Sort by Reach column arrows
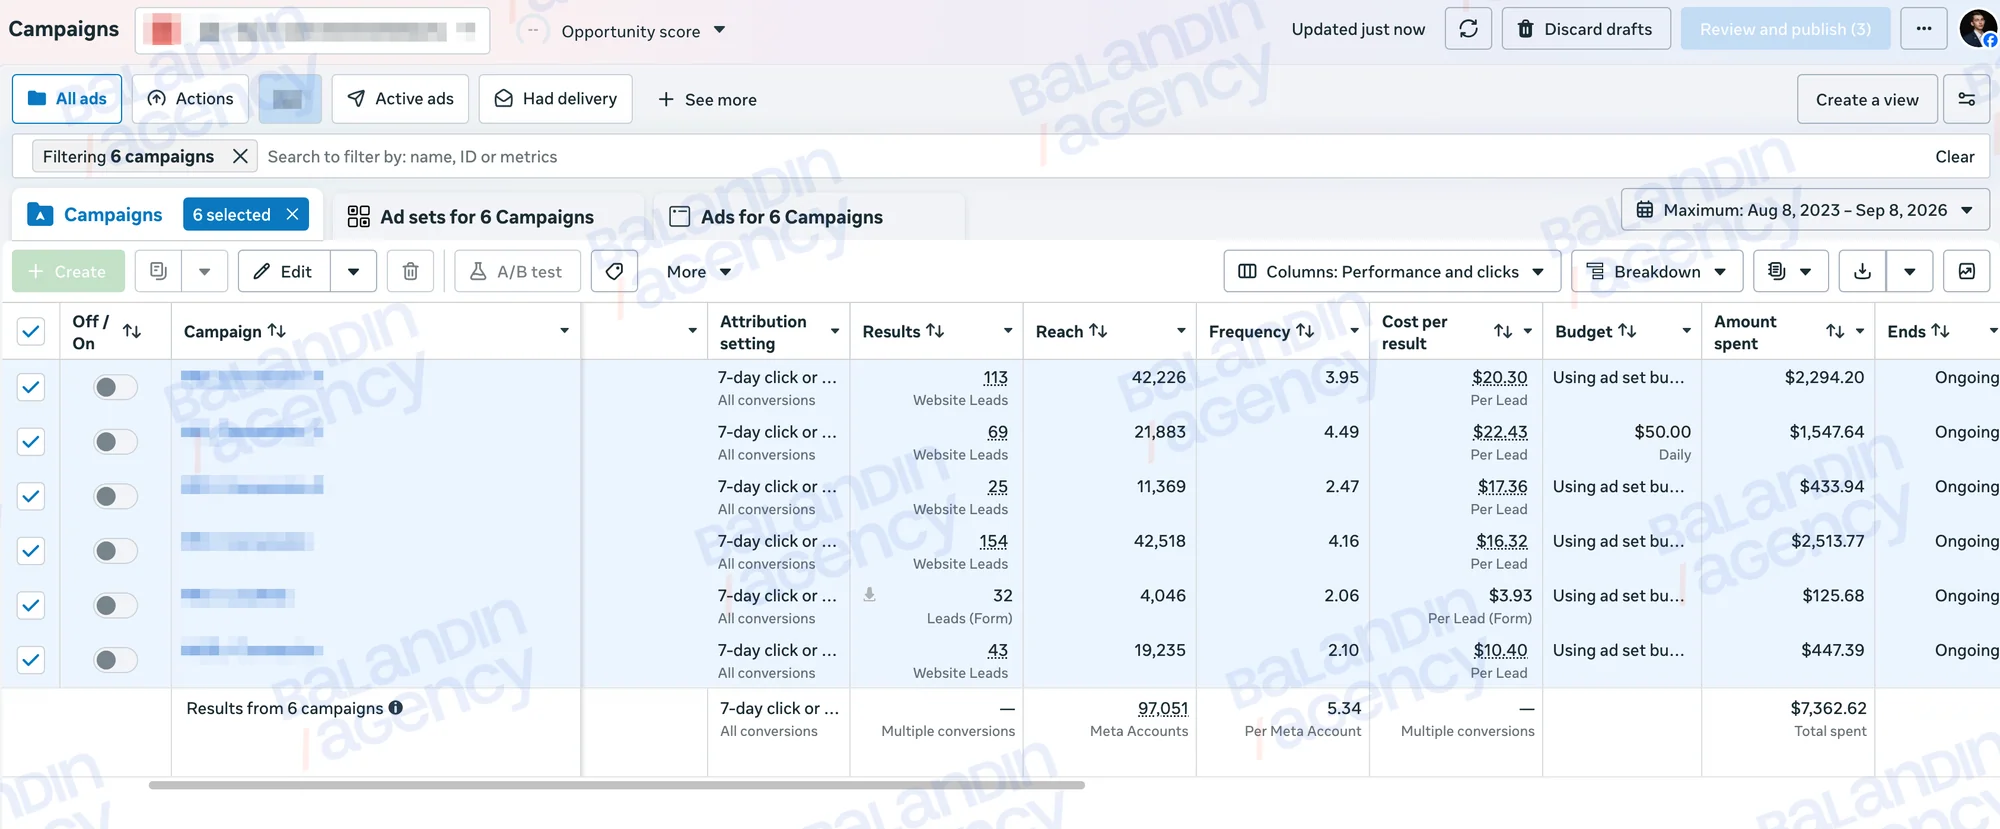The image size is (2000, 829). [x=1098, y=331]
